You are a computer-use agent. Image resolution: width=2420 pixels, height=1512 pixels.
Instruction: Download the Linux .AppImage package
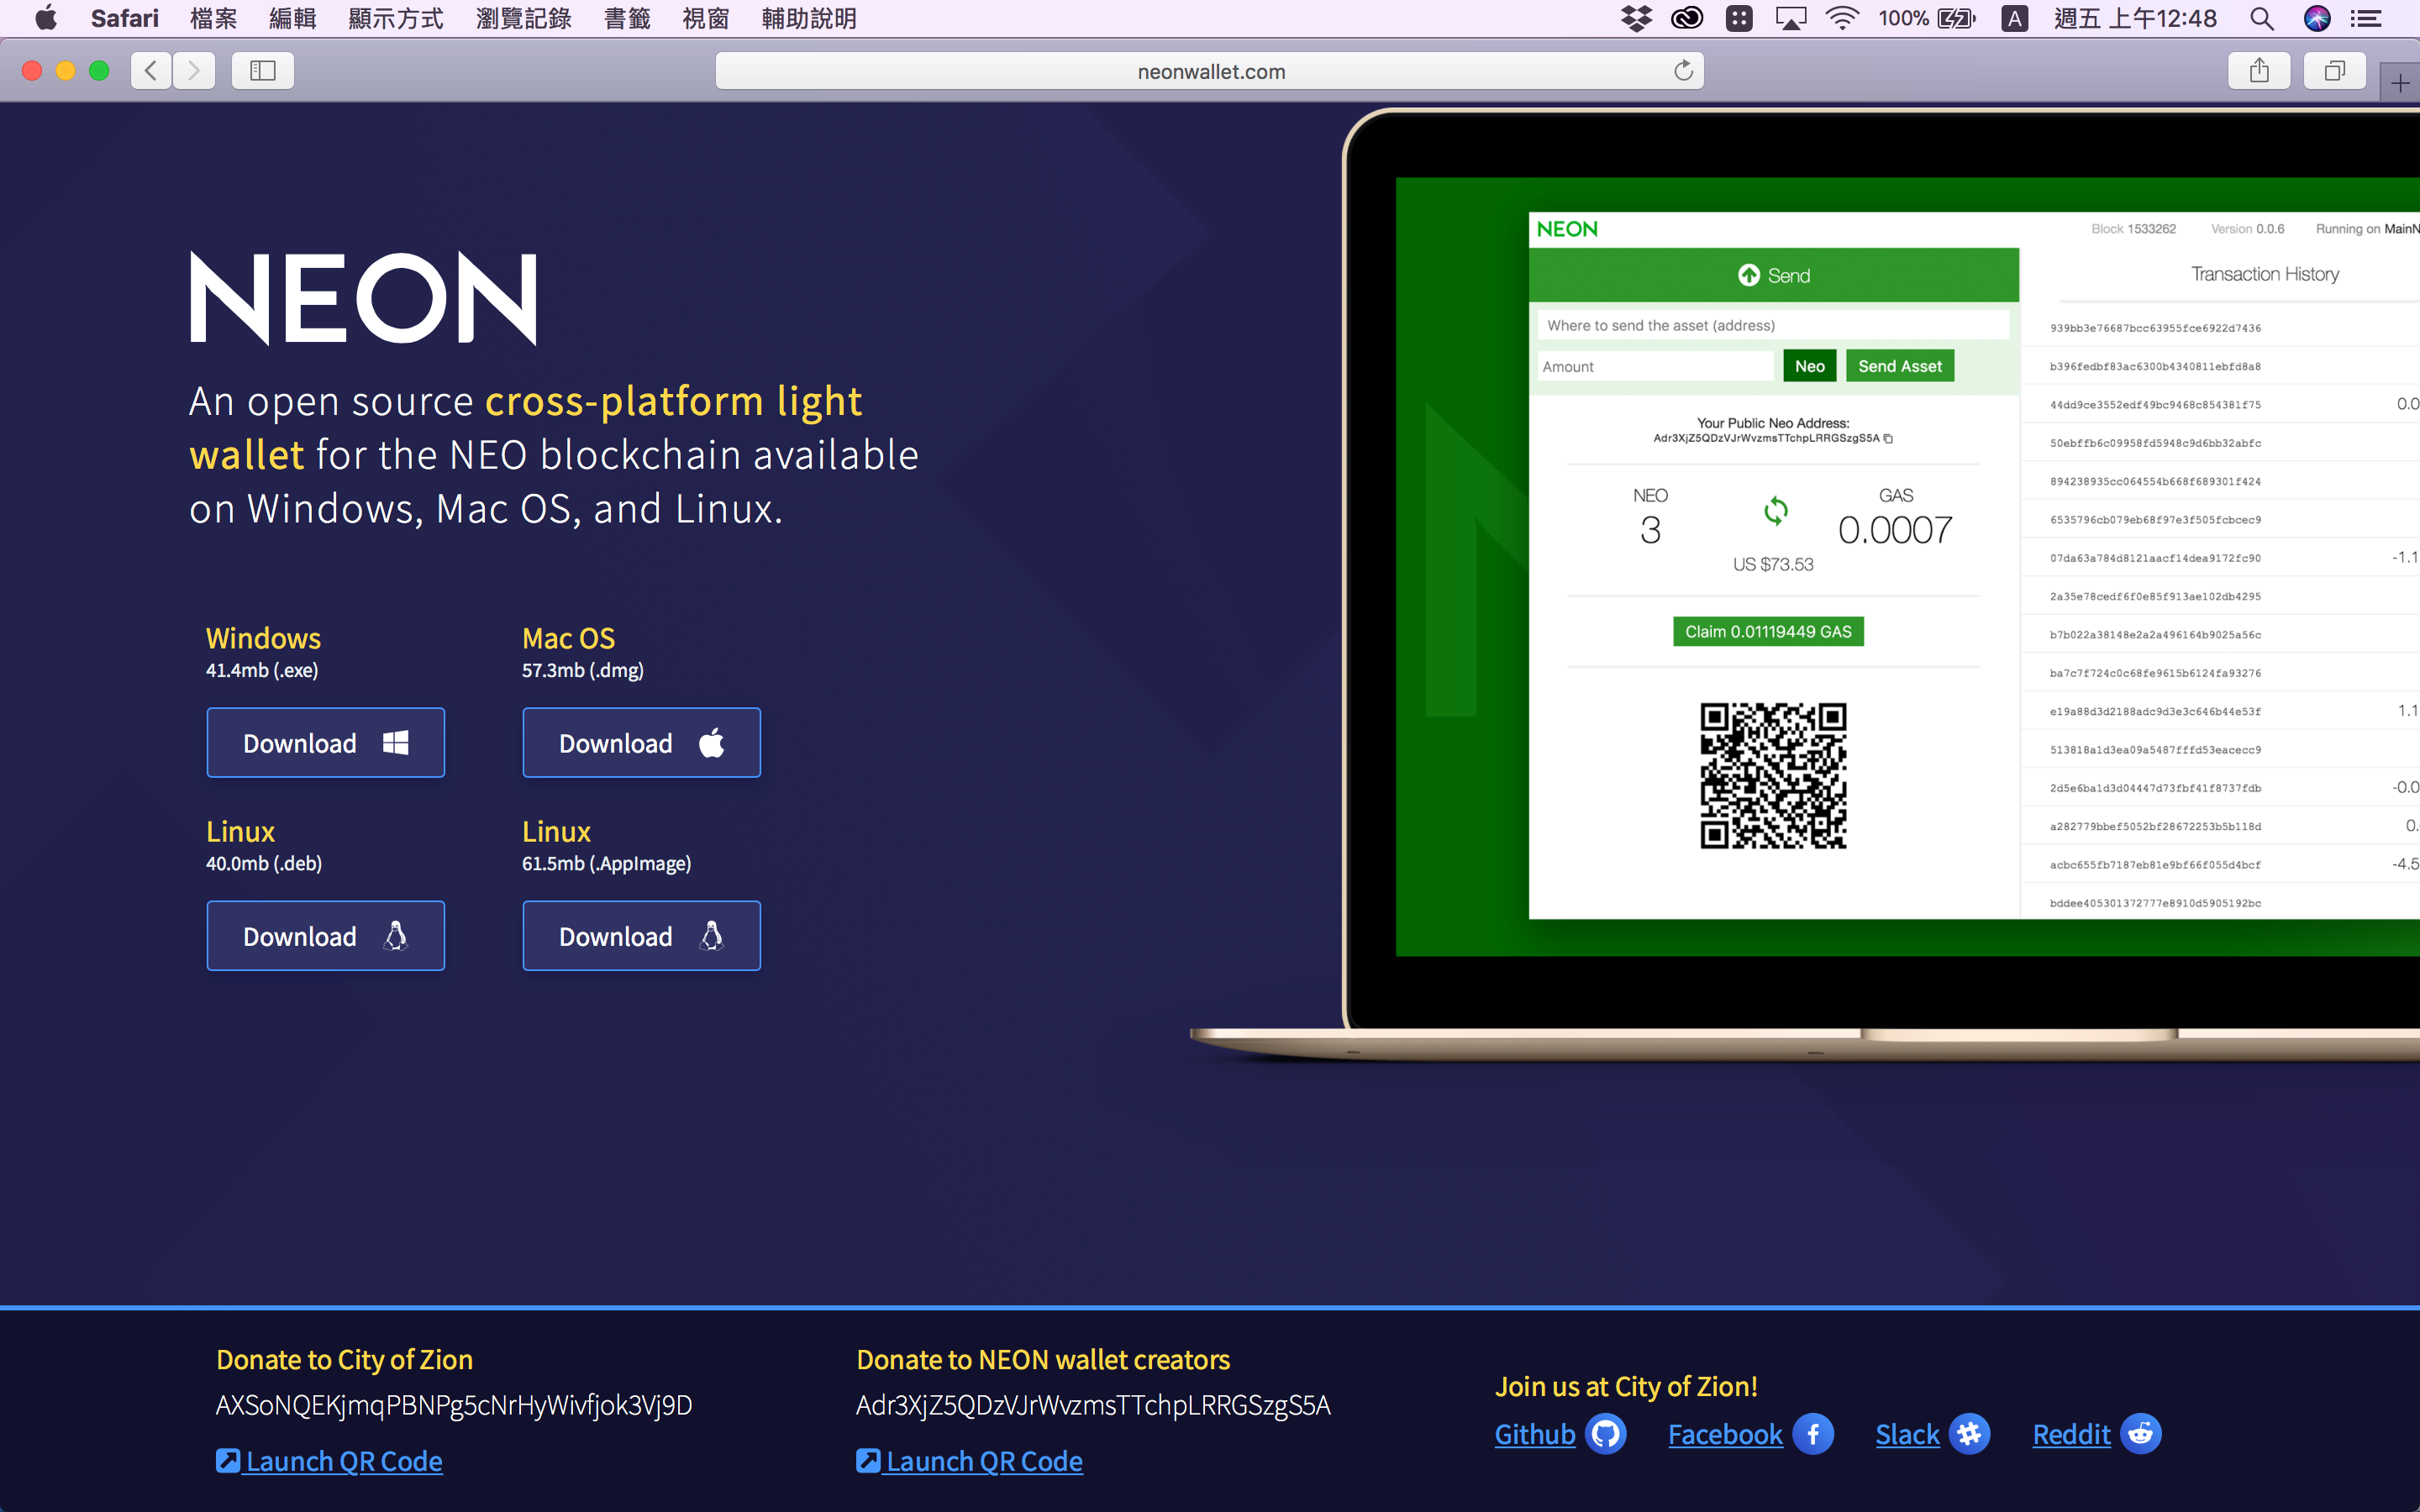[641, 935]
